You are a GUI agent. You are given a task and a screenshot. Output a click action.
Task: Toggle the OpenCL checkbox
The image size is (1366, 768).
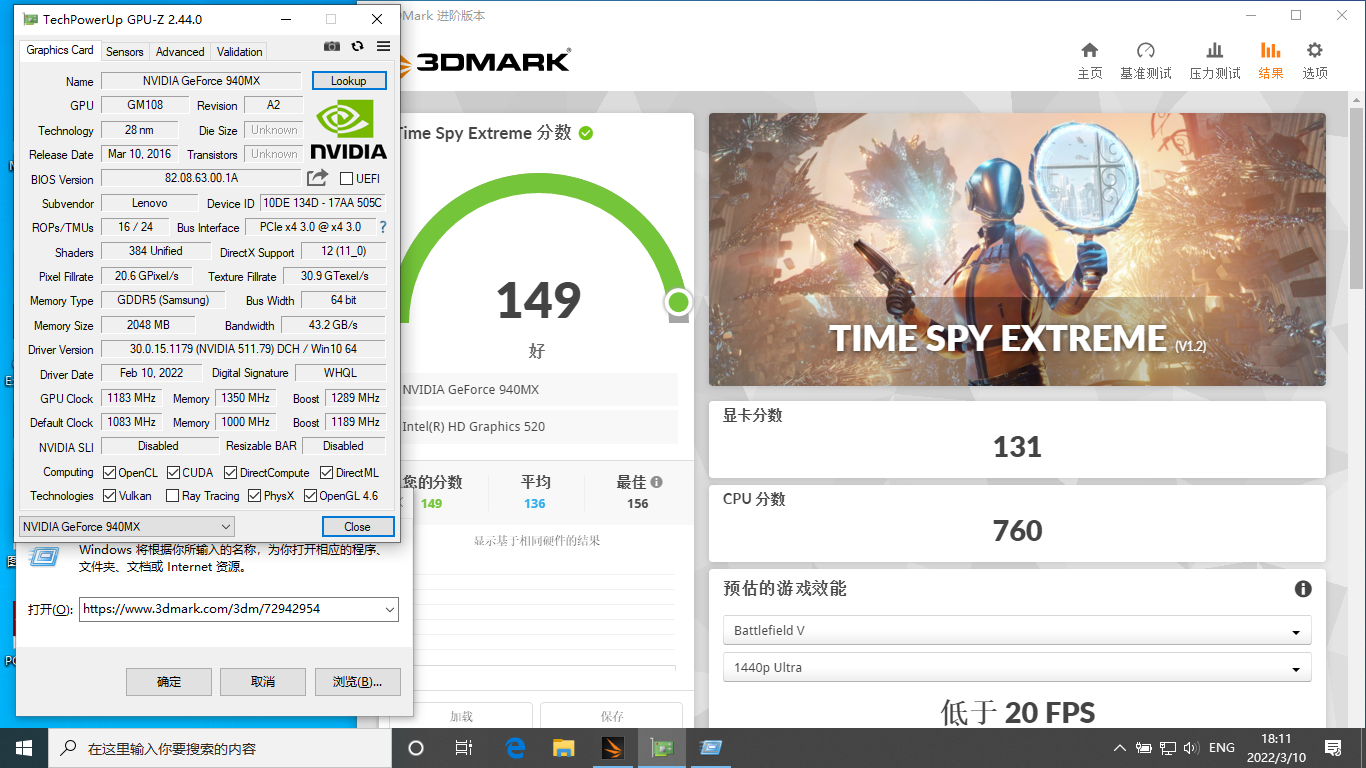[x=109, y=472]
